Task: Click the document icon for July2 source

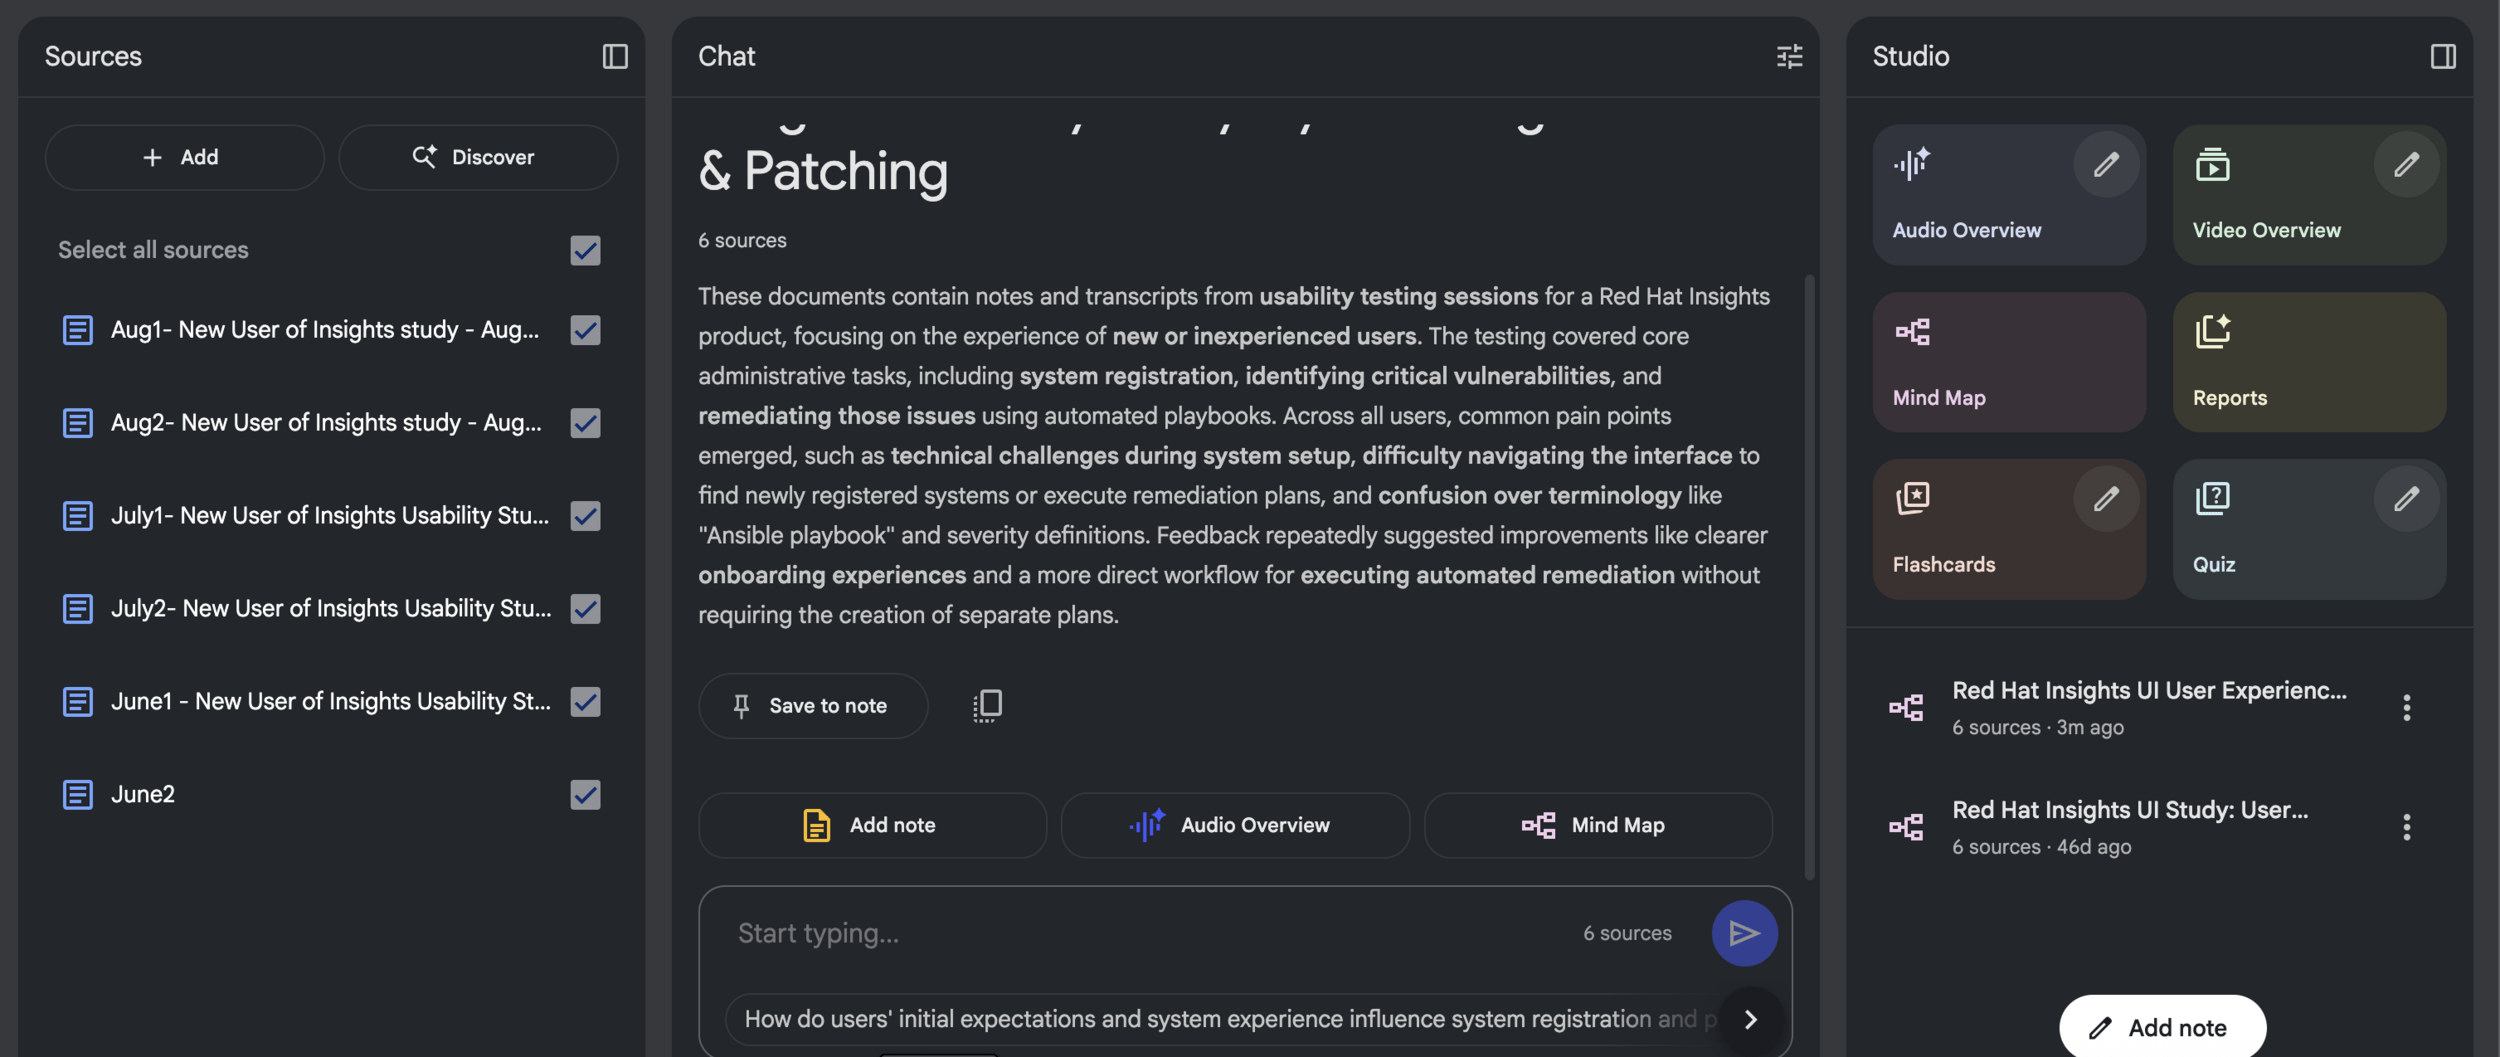Action: click(77, 609)
